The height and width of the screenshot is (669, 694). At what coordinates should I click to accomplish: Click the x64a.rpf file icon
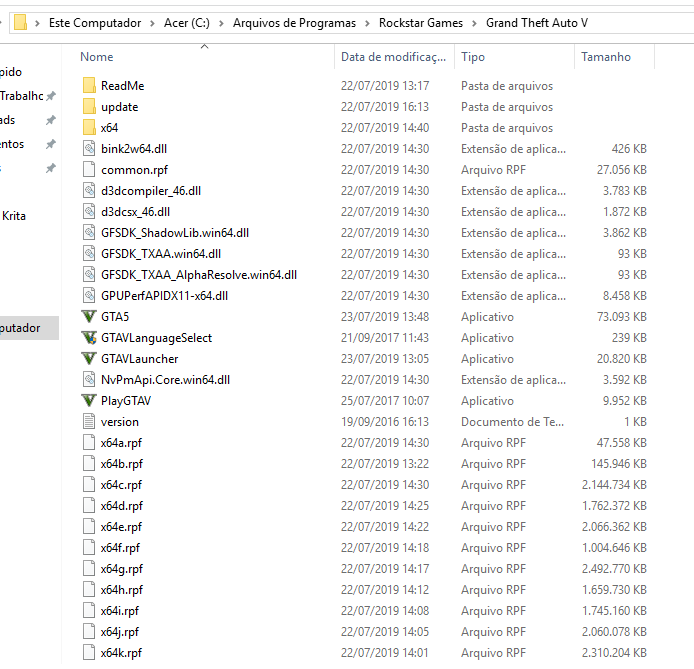point(89,443)
